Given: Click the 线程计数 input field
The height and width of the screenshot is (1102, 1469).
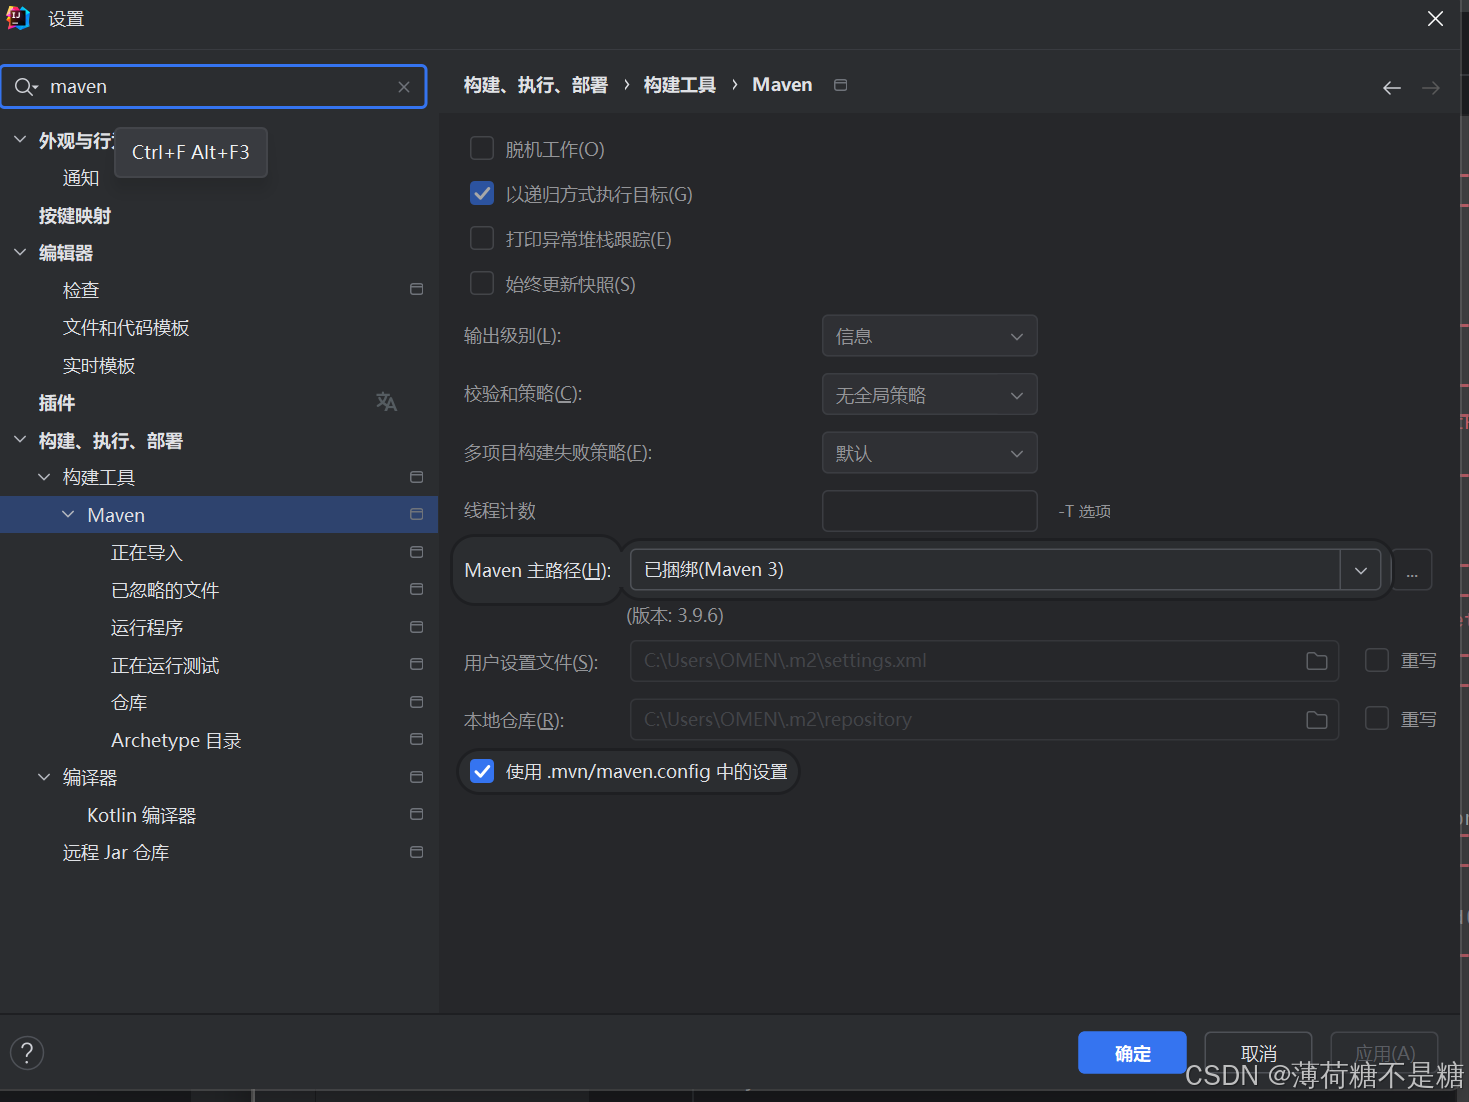Looking at the screenshot, I should coord(928,510).
